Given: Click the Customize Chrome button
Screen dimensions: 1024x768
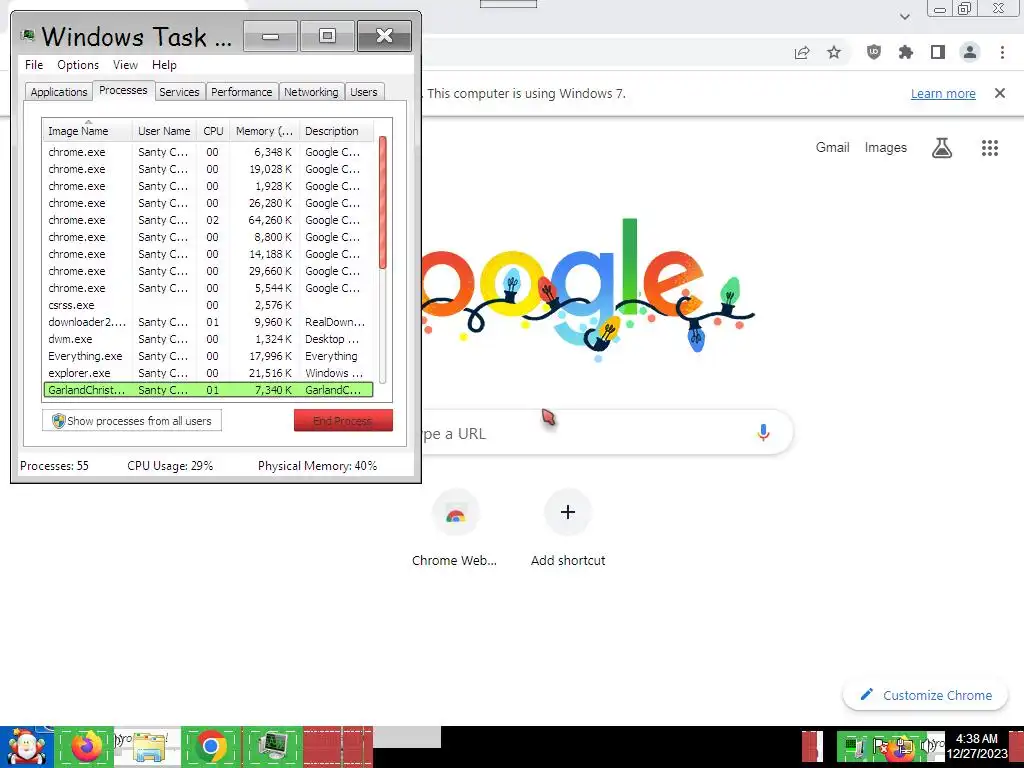Looking at the screenshot, I should (x=926, y=695).
